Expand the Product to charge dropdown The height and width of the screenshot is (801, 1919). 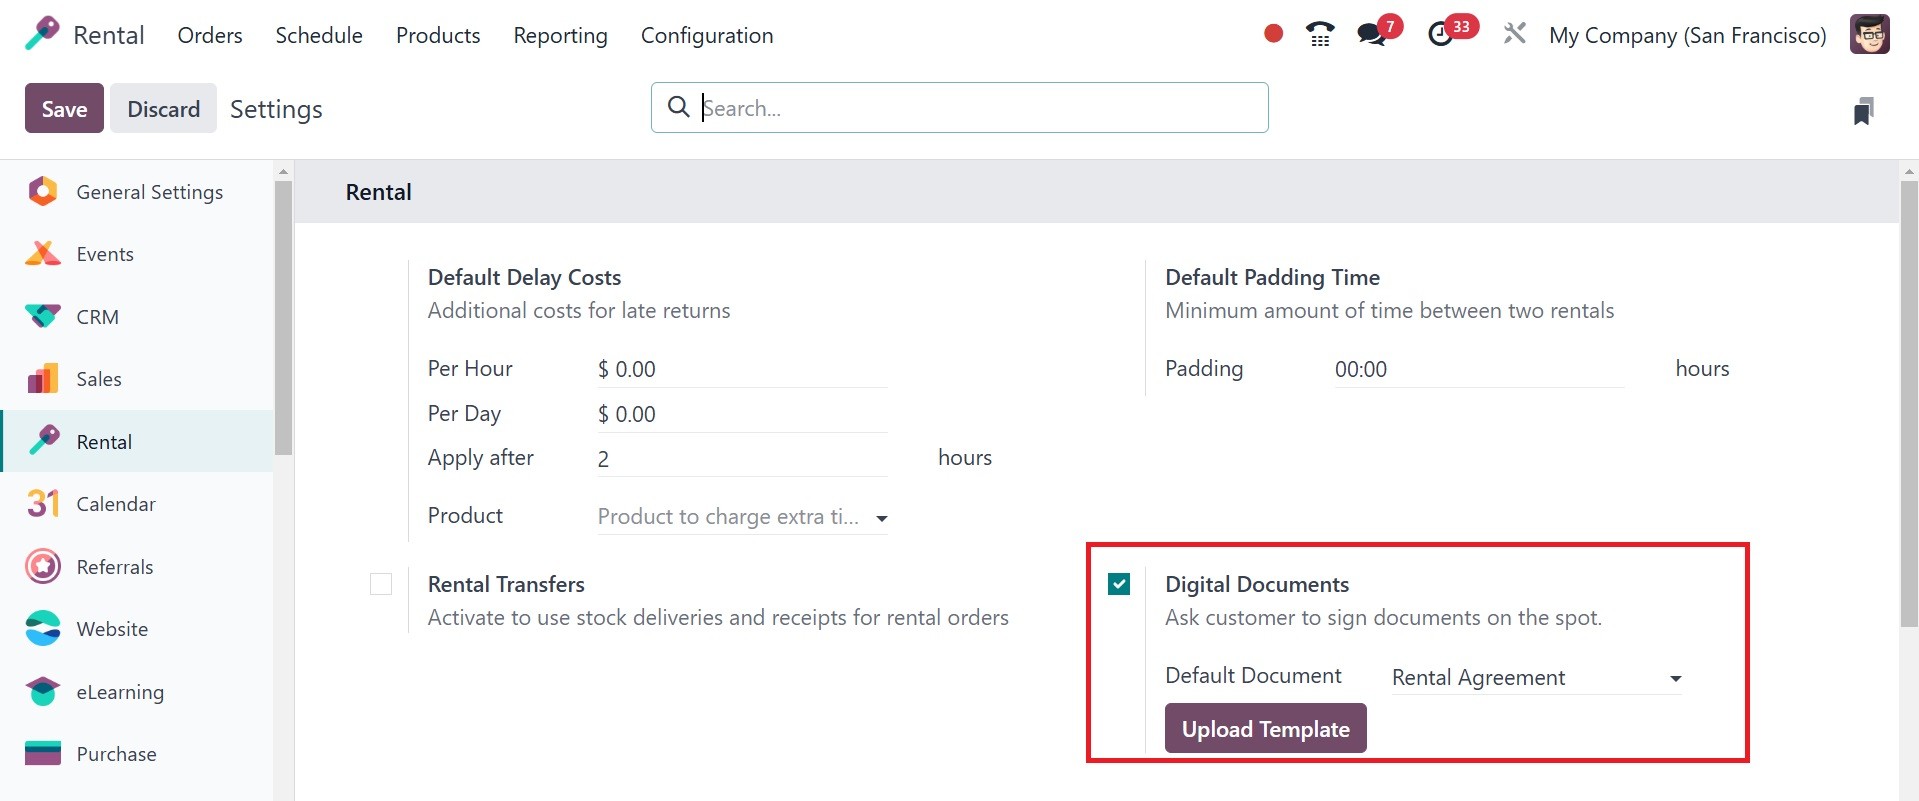pos(881,518)
